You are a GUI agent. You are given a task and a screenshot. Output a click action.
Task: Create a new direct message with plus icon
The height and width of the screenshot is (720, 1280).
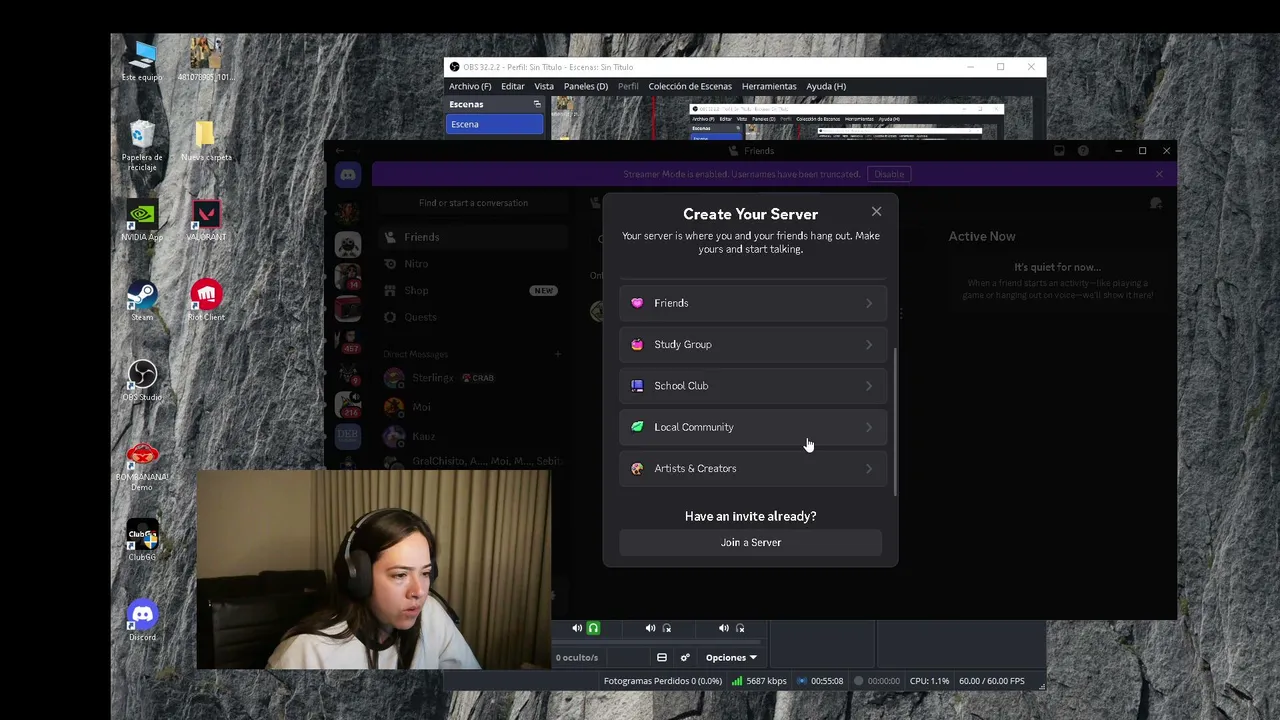[x=558, y=354]
